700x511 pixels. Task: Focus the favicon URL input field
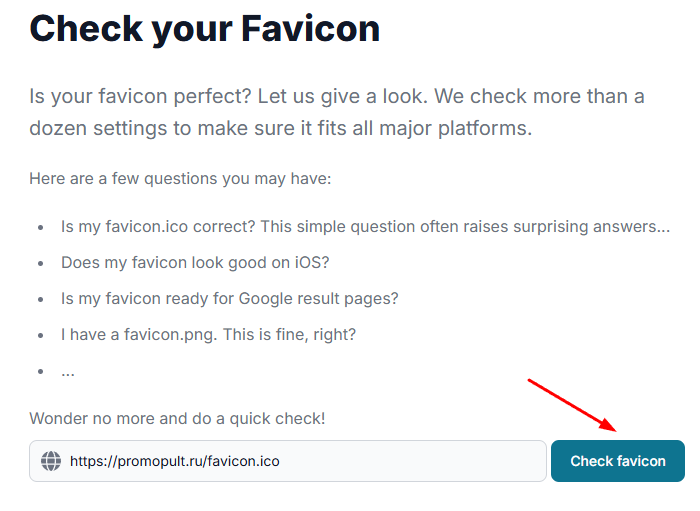click(x=288, y=461)
